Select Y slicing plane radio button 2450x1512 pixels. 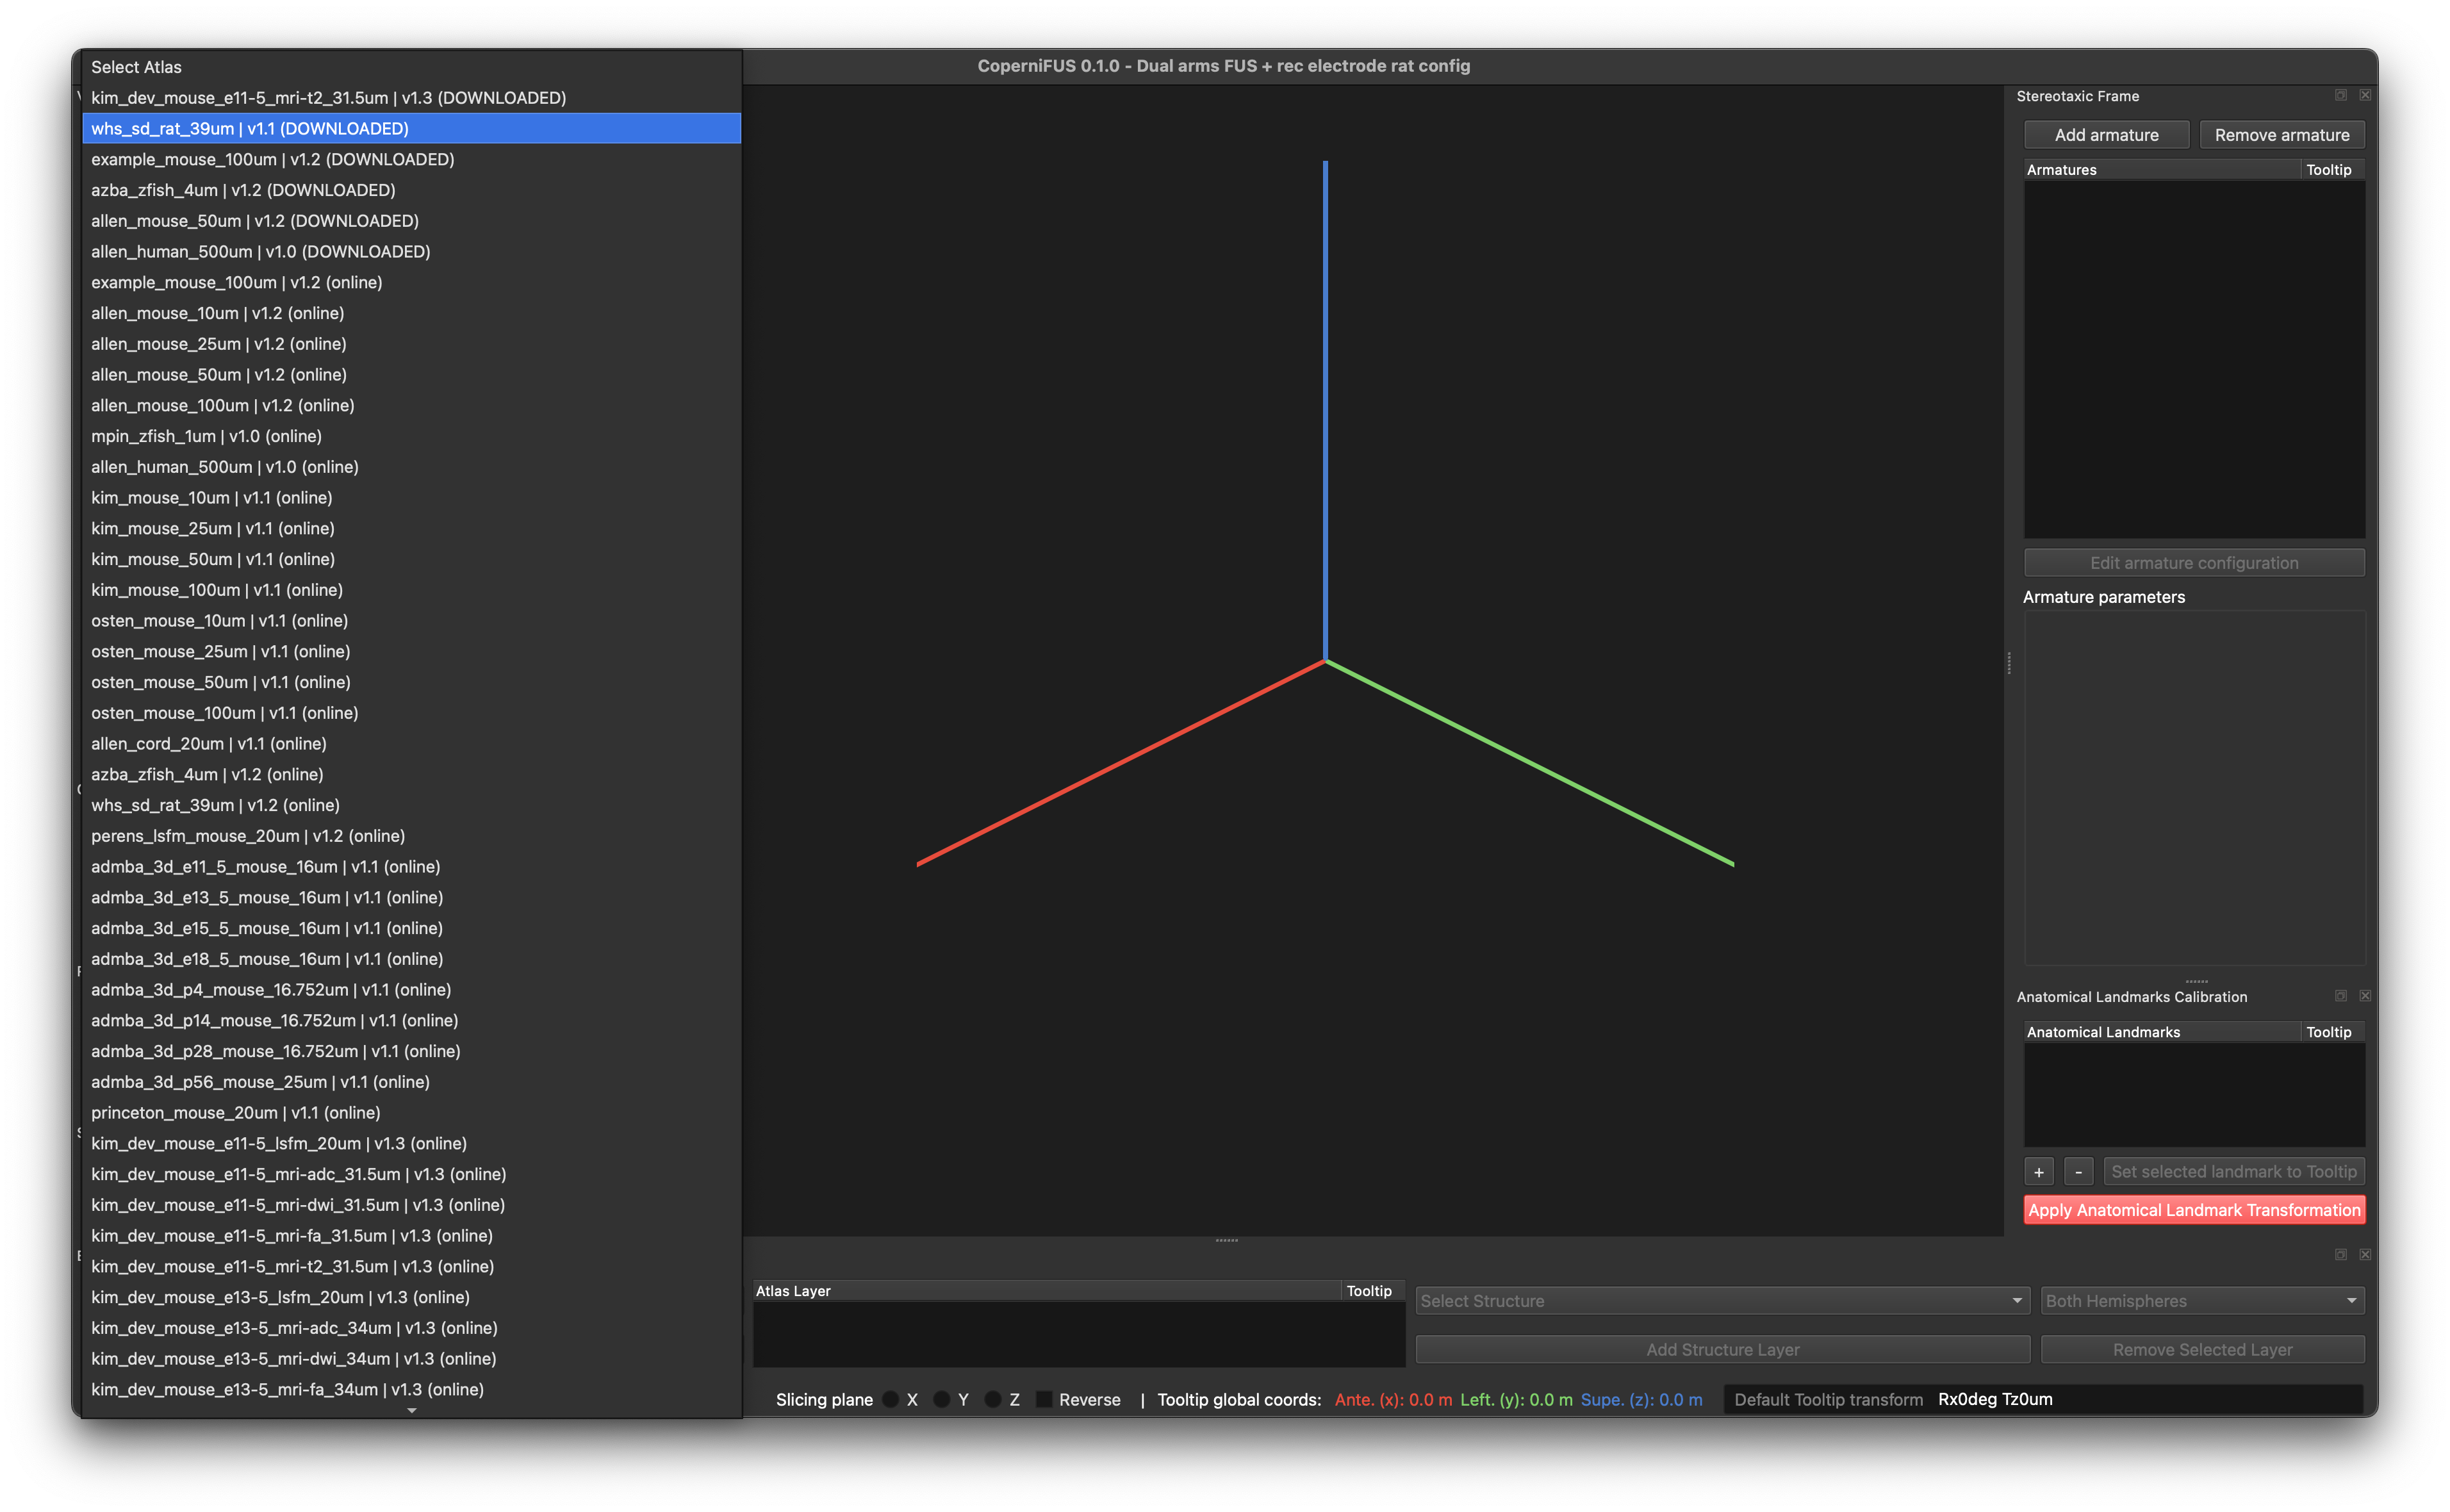pyautogui.click(x=941, y=1399)
